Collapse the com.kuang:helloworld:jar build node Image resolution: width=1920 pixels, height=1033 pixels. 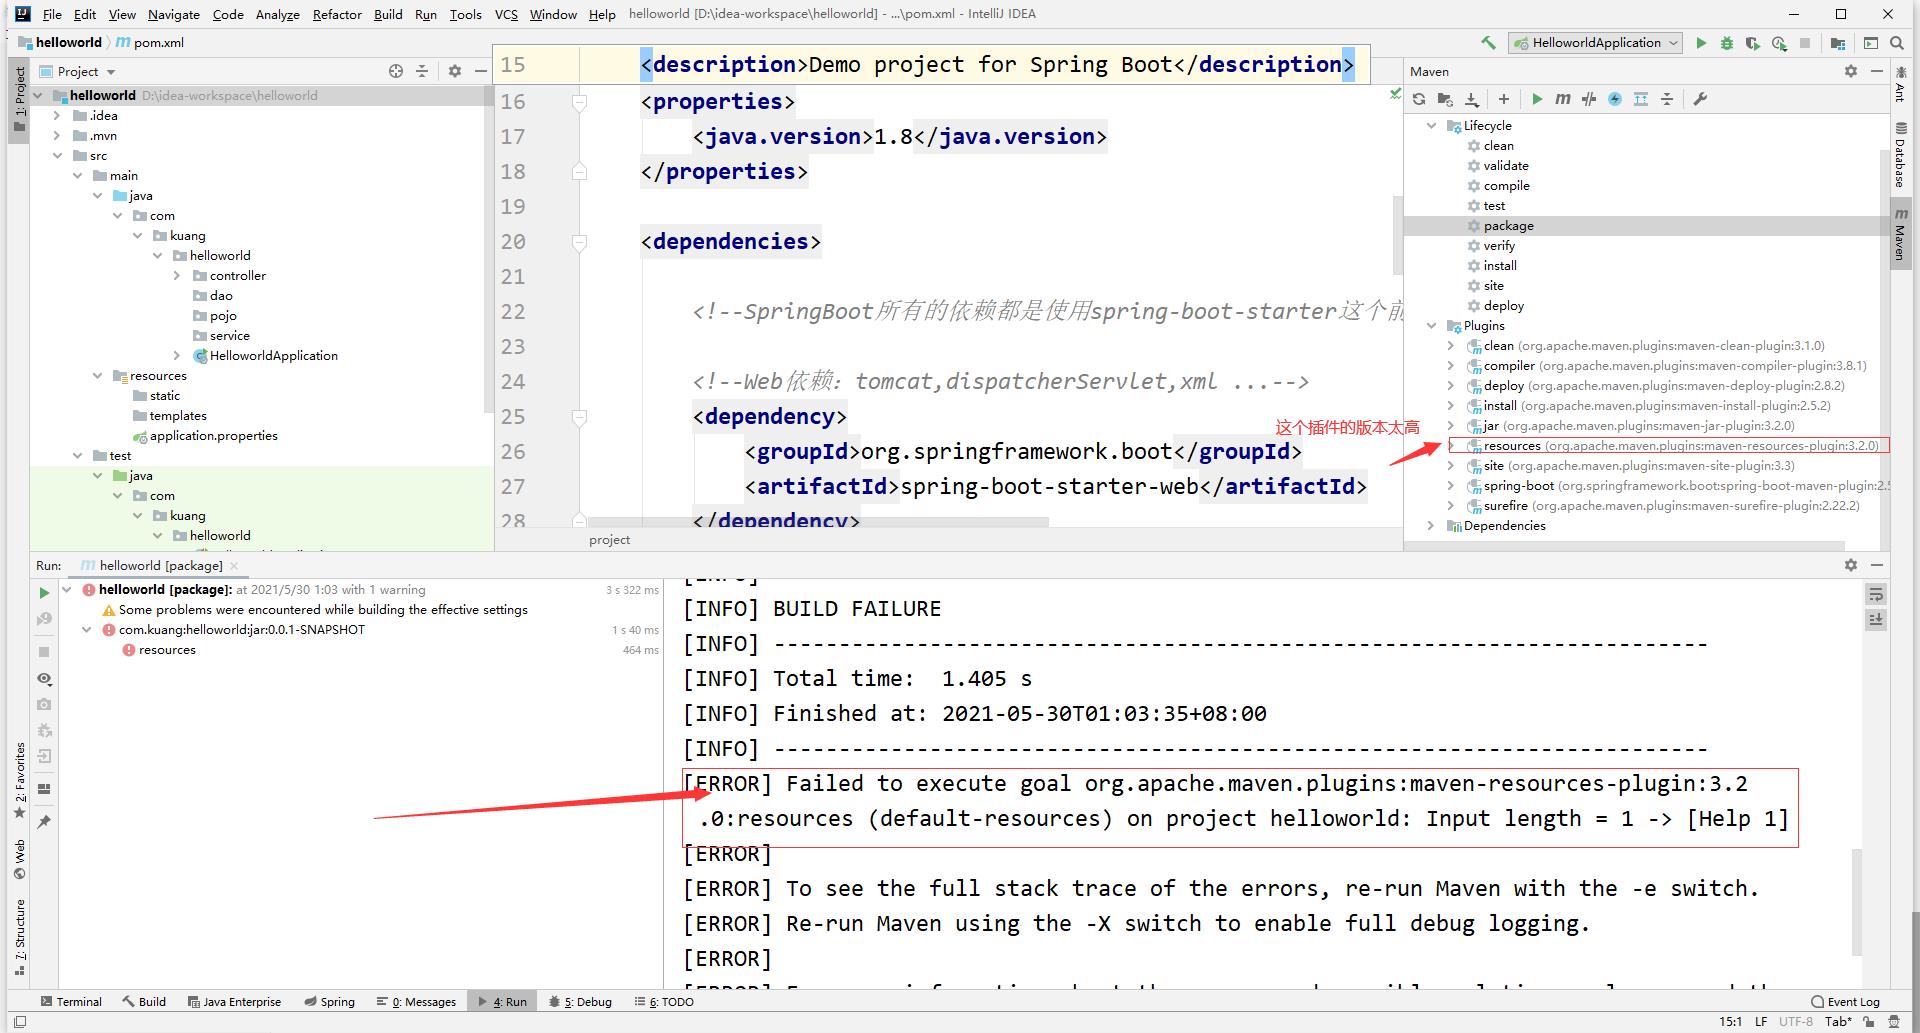coord(87,630)
